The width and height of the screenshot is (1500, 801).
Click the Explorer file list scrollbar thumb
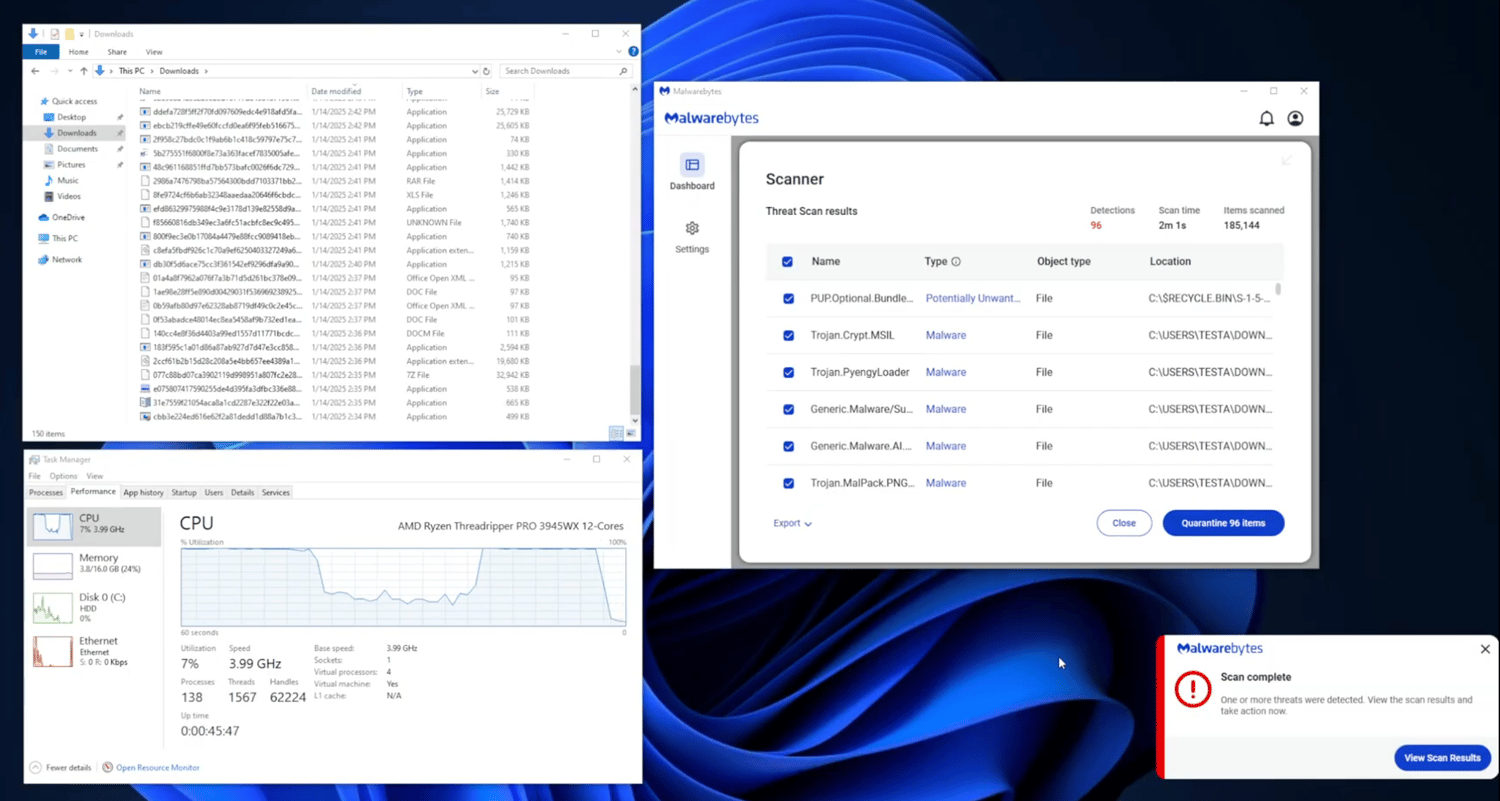(x=633, y=389)
